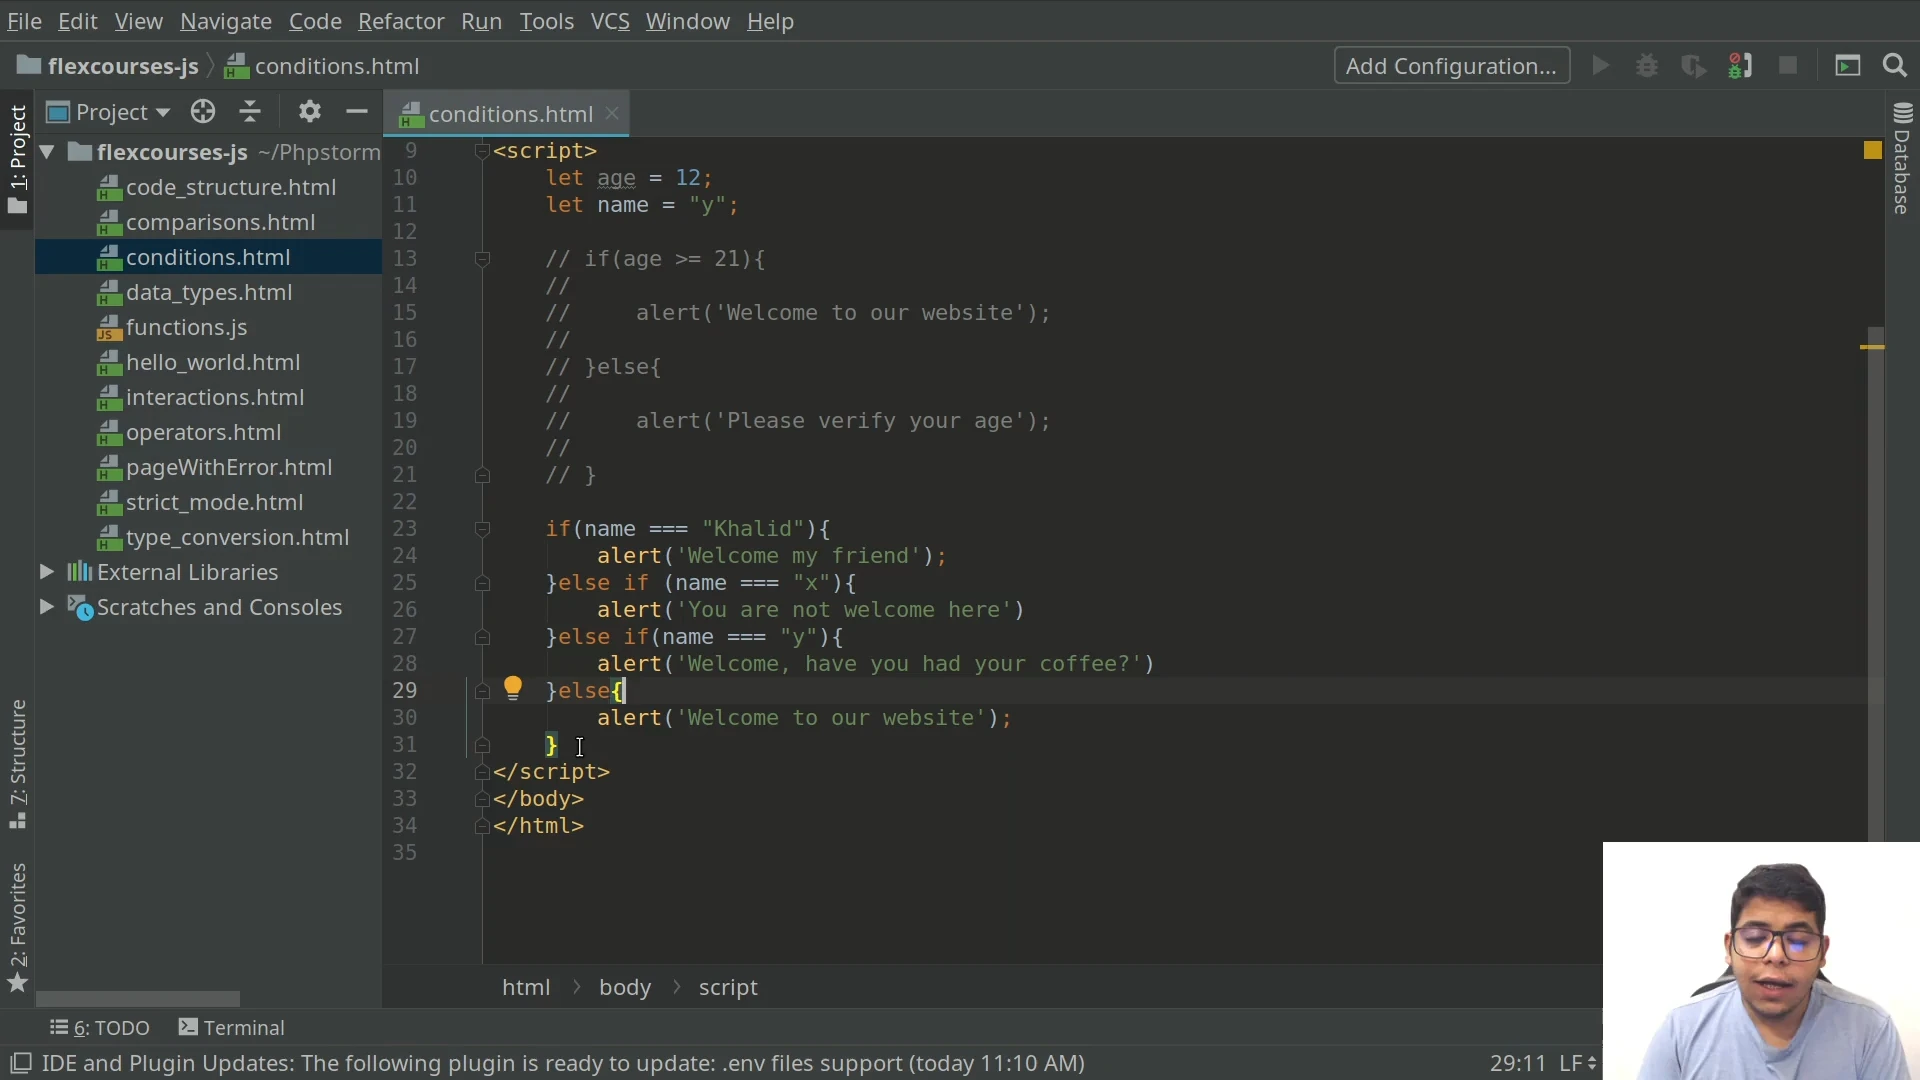Click the listen for PHP debug connections icon
This screenshot has height=1080, width=1920.
(x=1740, y=66)
